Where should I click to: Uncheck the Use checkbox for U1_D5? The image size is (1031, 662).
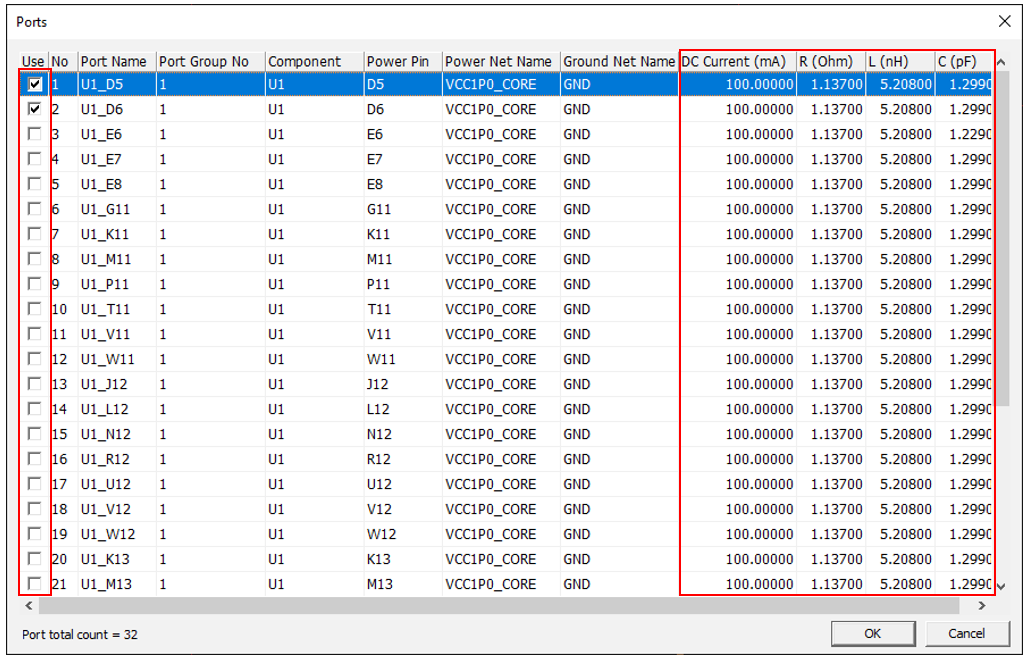tap(35, 85)
